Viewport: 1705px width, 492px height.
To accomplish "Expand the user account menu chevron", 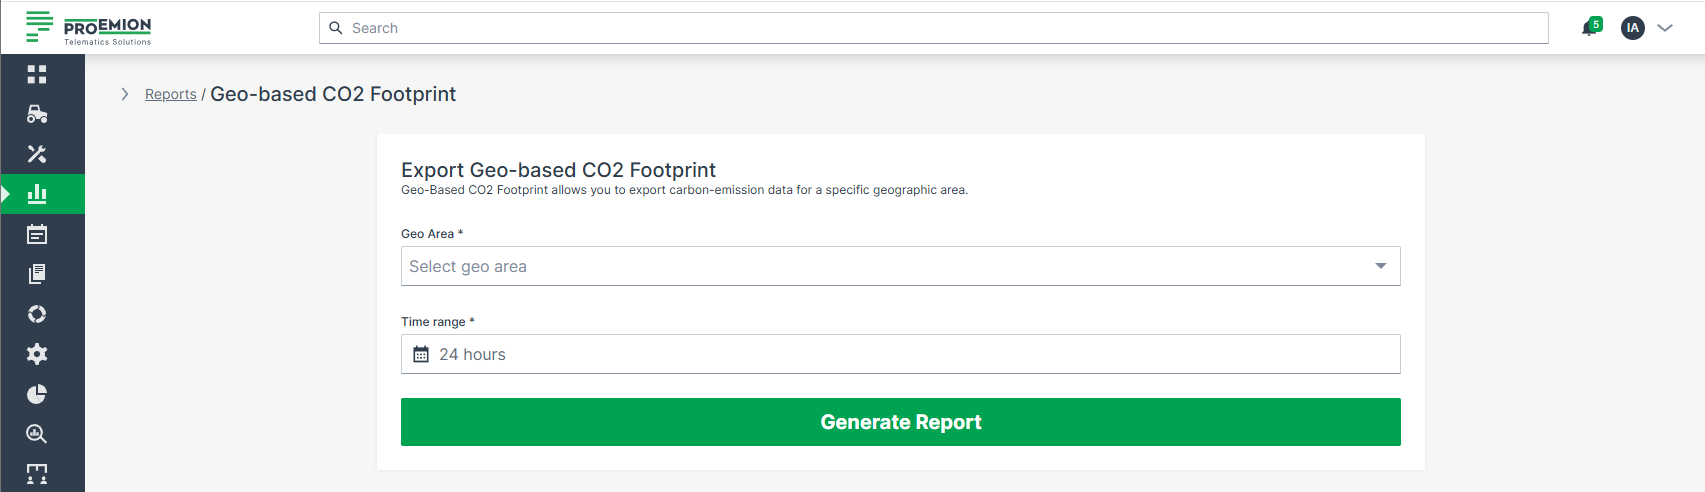I will tap(1665, 28).
